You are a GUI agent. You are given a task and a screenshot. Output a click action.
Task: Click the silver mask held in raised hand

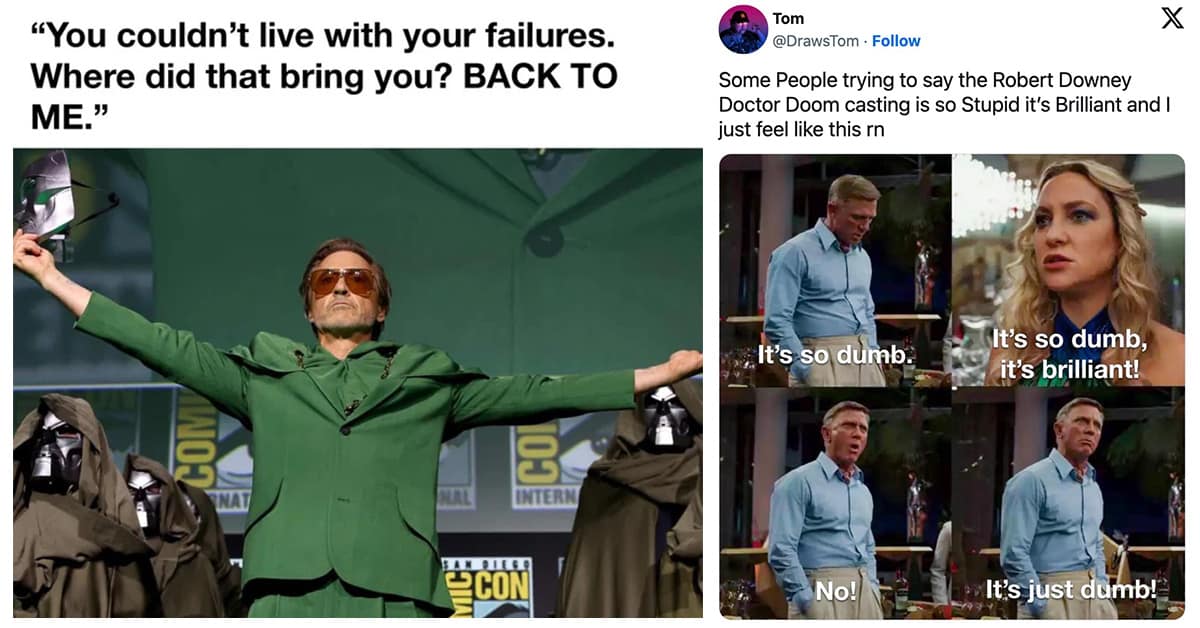(x=46, y=195)
